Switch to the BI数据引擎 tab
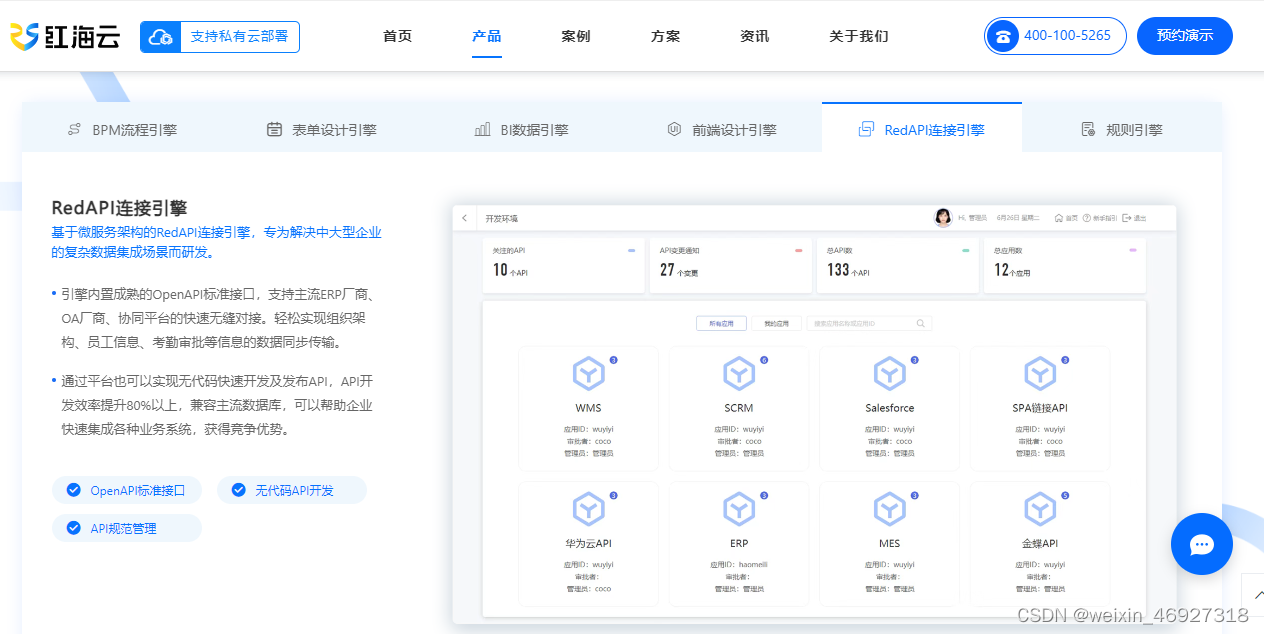The image size is (1264, 634). [522, 129]
